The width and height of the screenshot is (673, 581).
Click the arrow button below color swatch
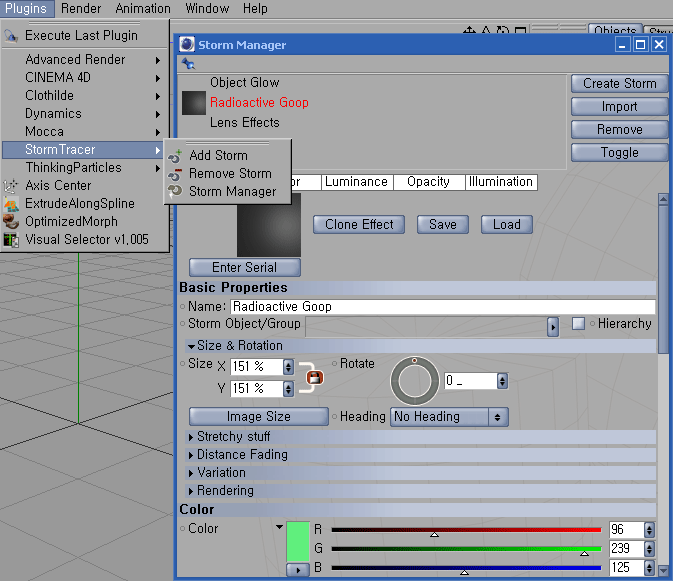point(298,570)
